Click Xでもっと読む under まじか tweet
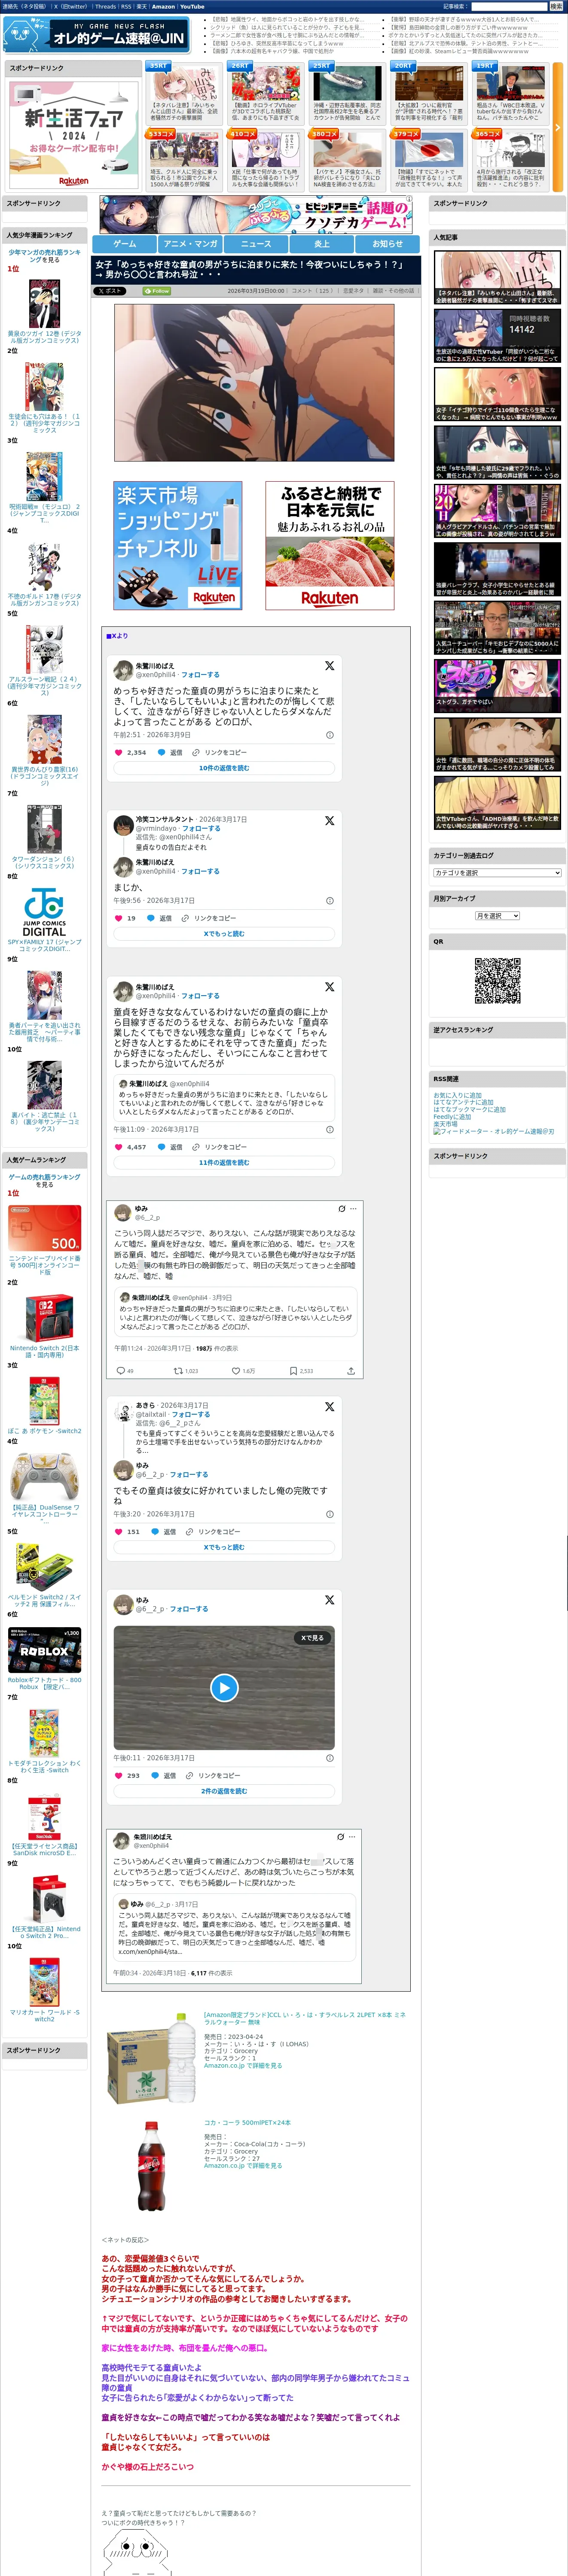568x2576 pixels. (224, 934)
